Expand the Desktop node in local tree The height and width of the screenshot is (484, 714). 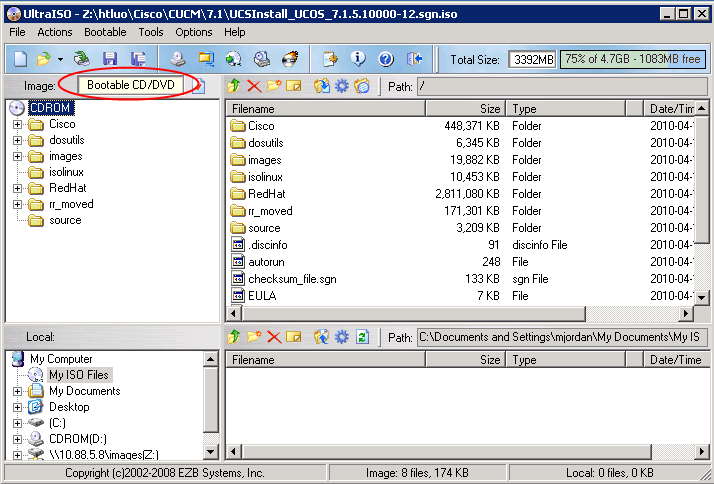click(x=17, y=408)
